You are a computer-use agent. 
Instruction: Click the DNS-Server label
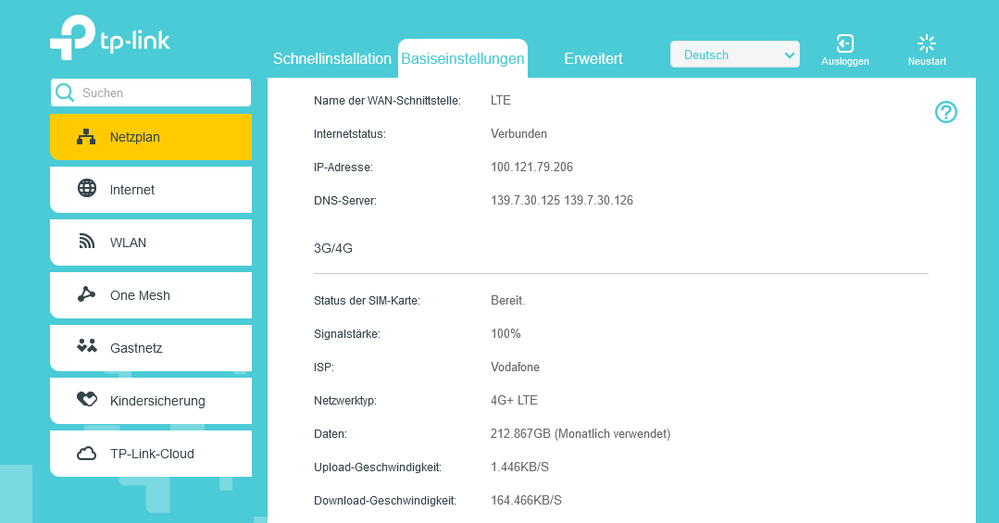click(345, 201)
